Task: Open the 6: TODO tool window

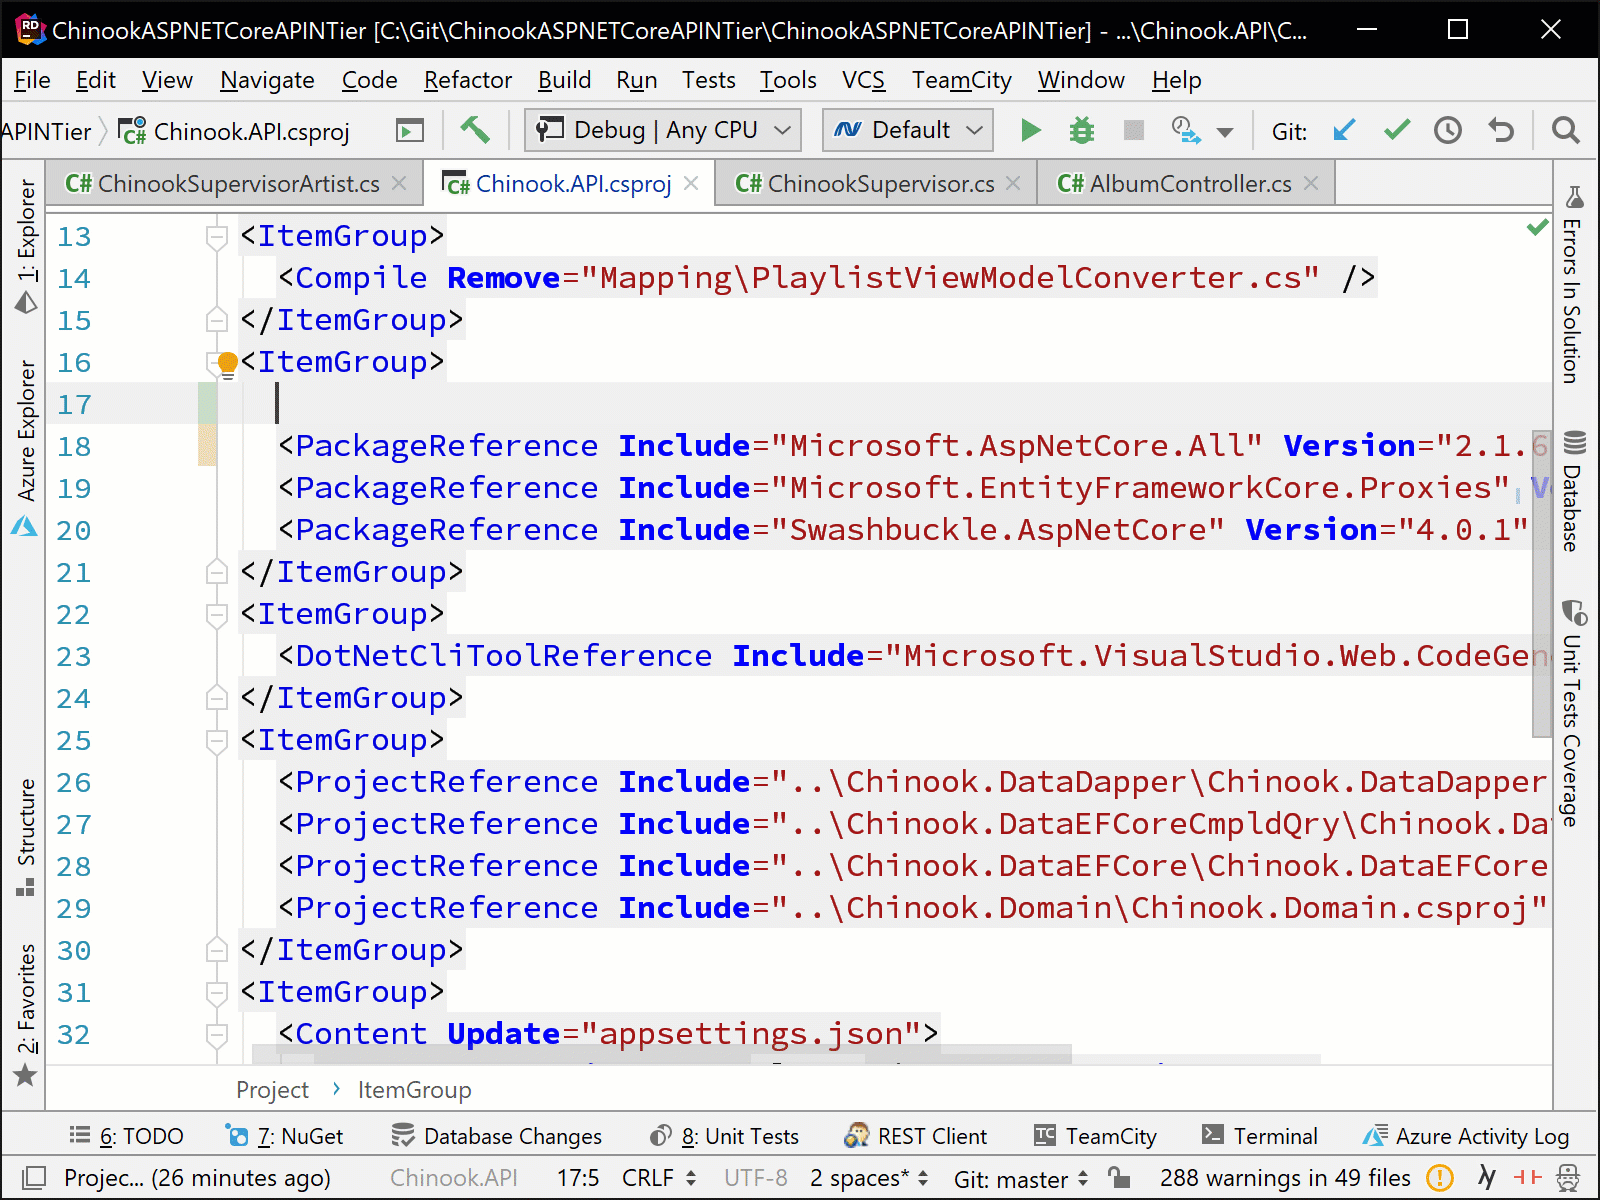Action: [126, 1136]
